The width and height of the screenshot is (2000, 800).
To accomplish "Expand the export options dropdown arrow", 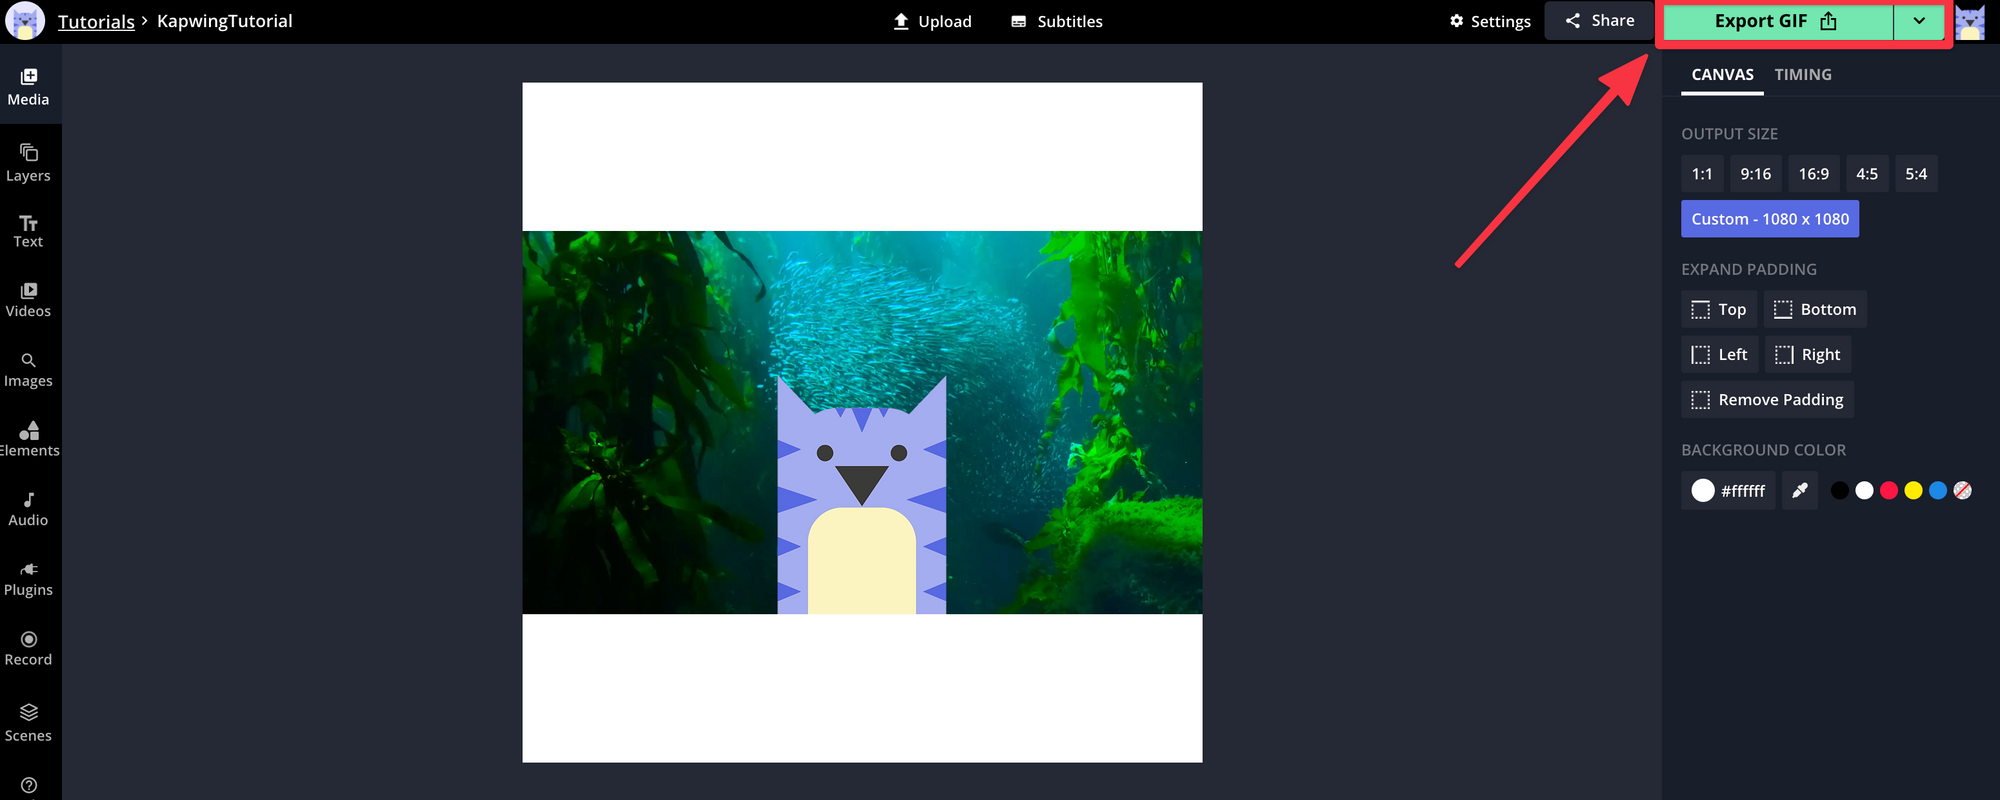I will coord(1919,21).
